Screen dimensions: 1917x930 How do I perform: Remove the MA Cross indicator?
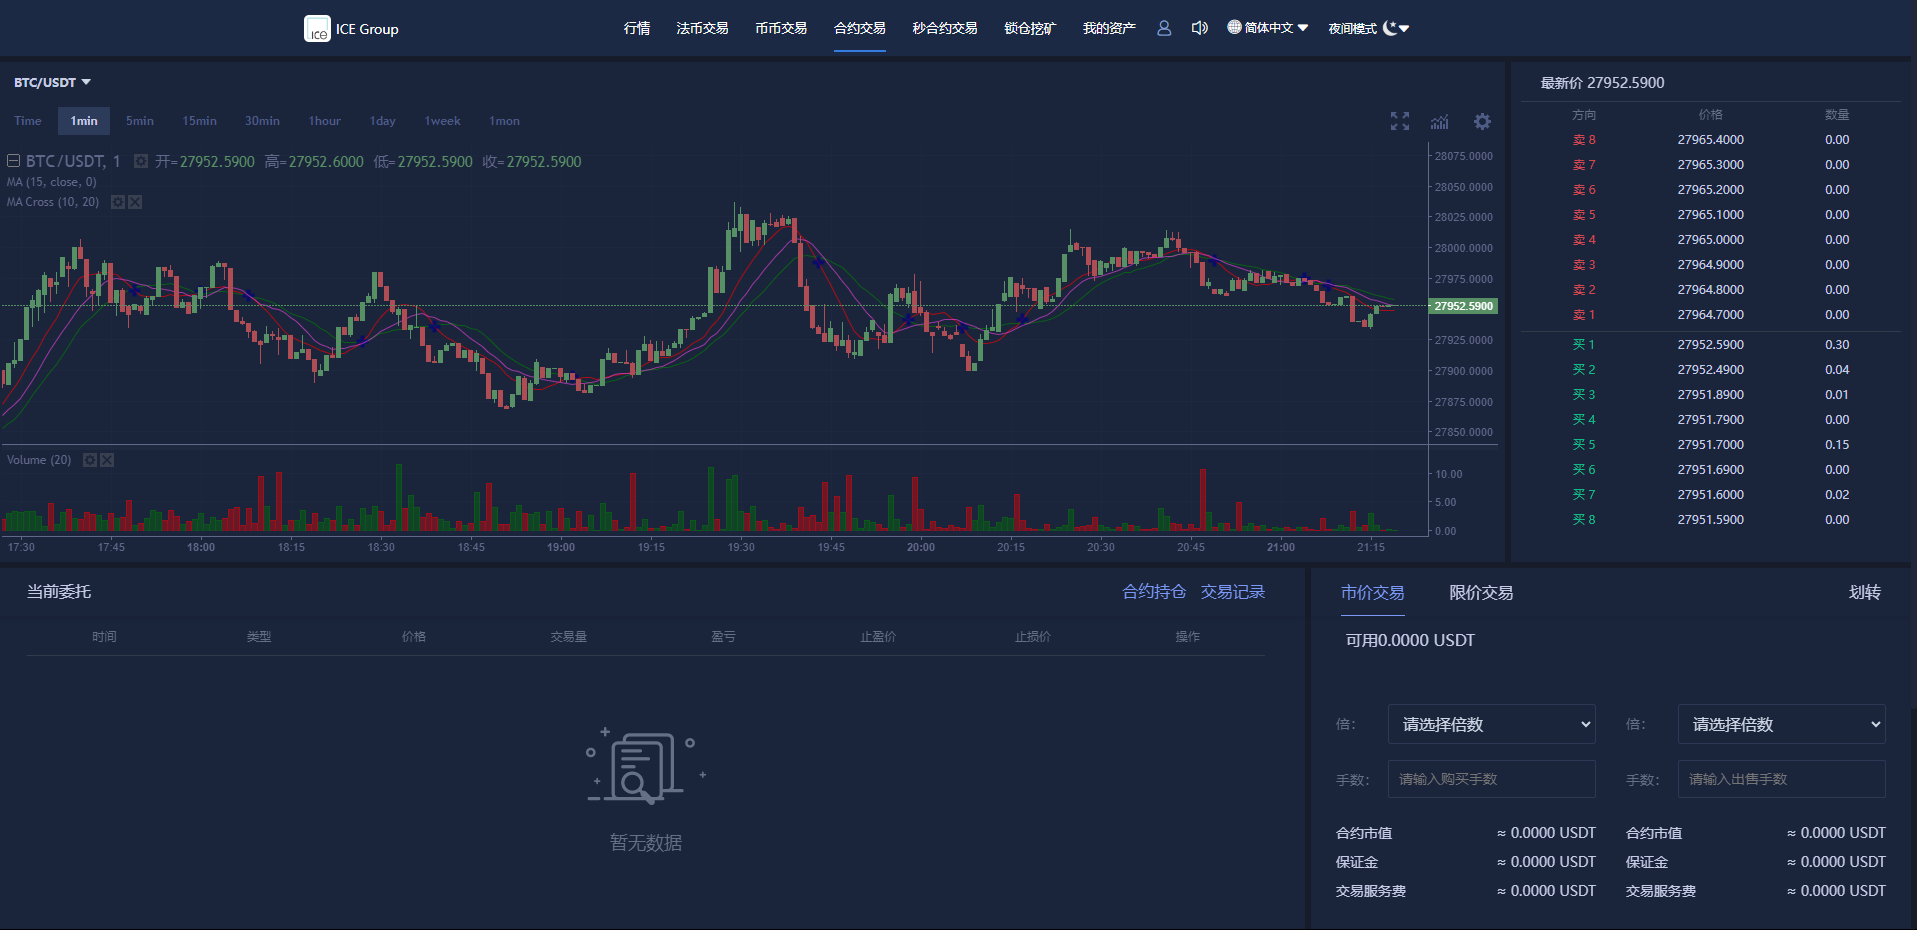(x=135, y=202)
